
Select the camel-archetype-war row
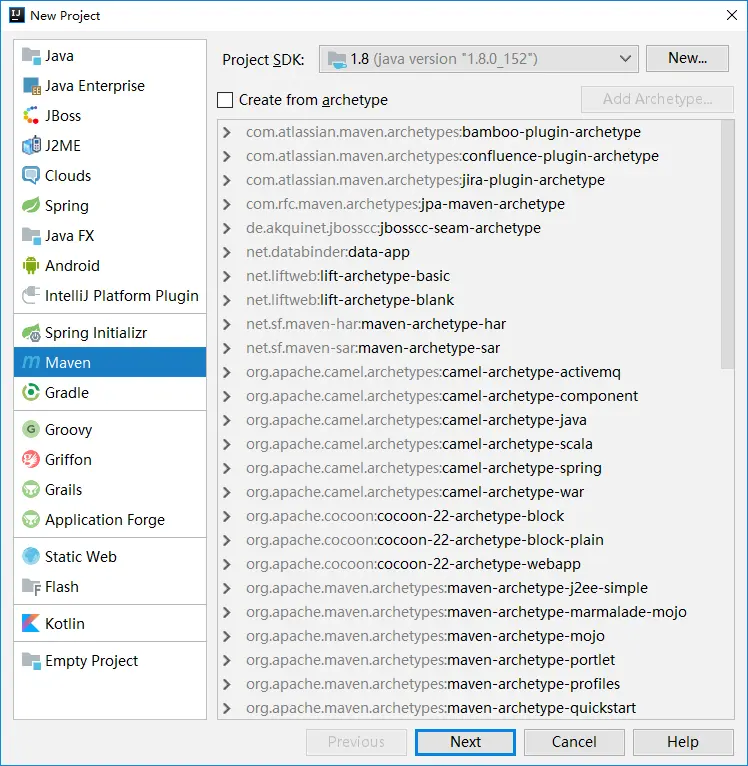(469, 492)
